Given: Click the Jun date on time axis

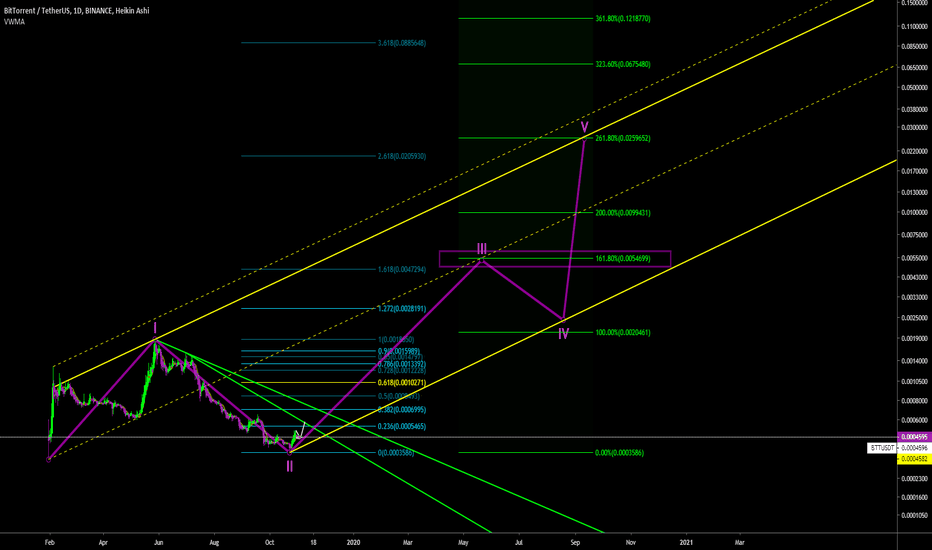Looking at the screenshot, I should click(x=158, y=542).
